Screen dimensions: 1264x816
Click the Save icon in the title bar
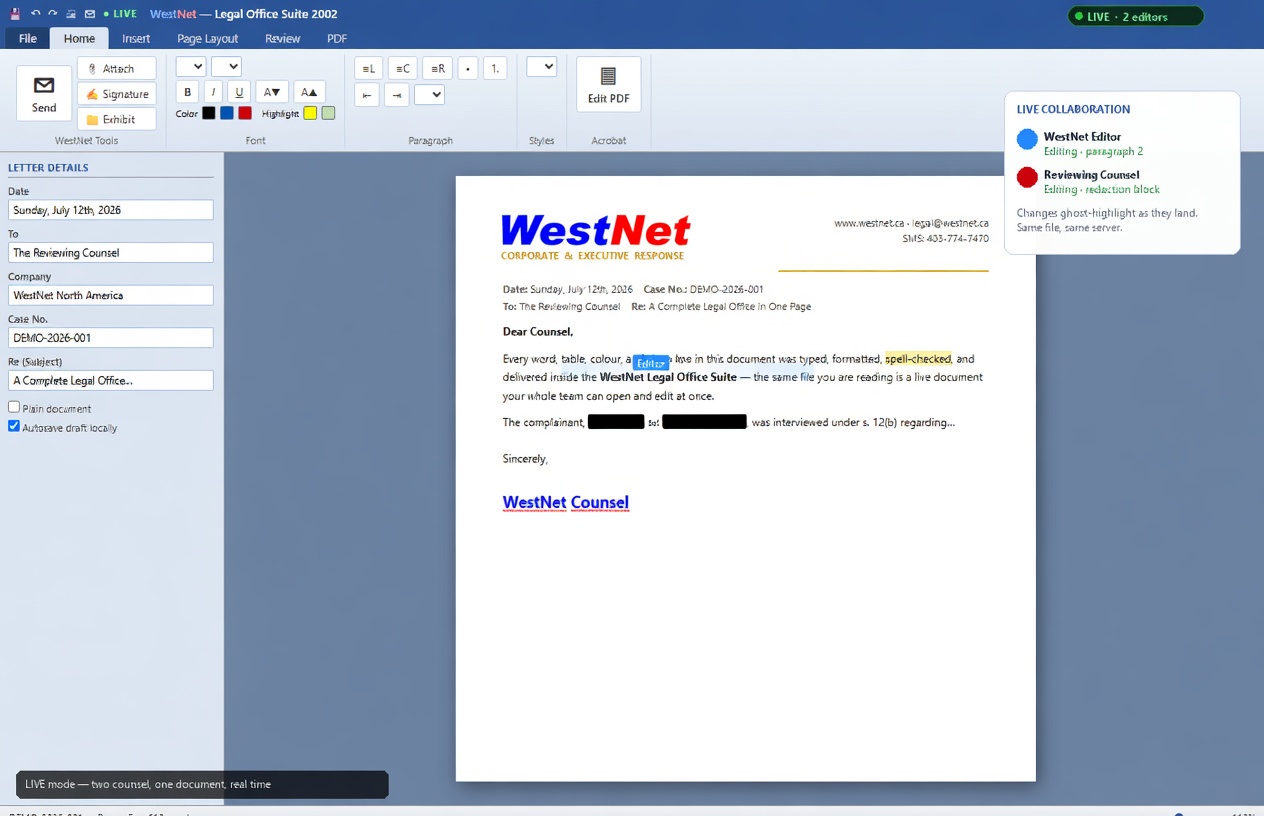click(x=15, y=14)
